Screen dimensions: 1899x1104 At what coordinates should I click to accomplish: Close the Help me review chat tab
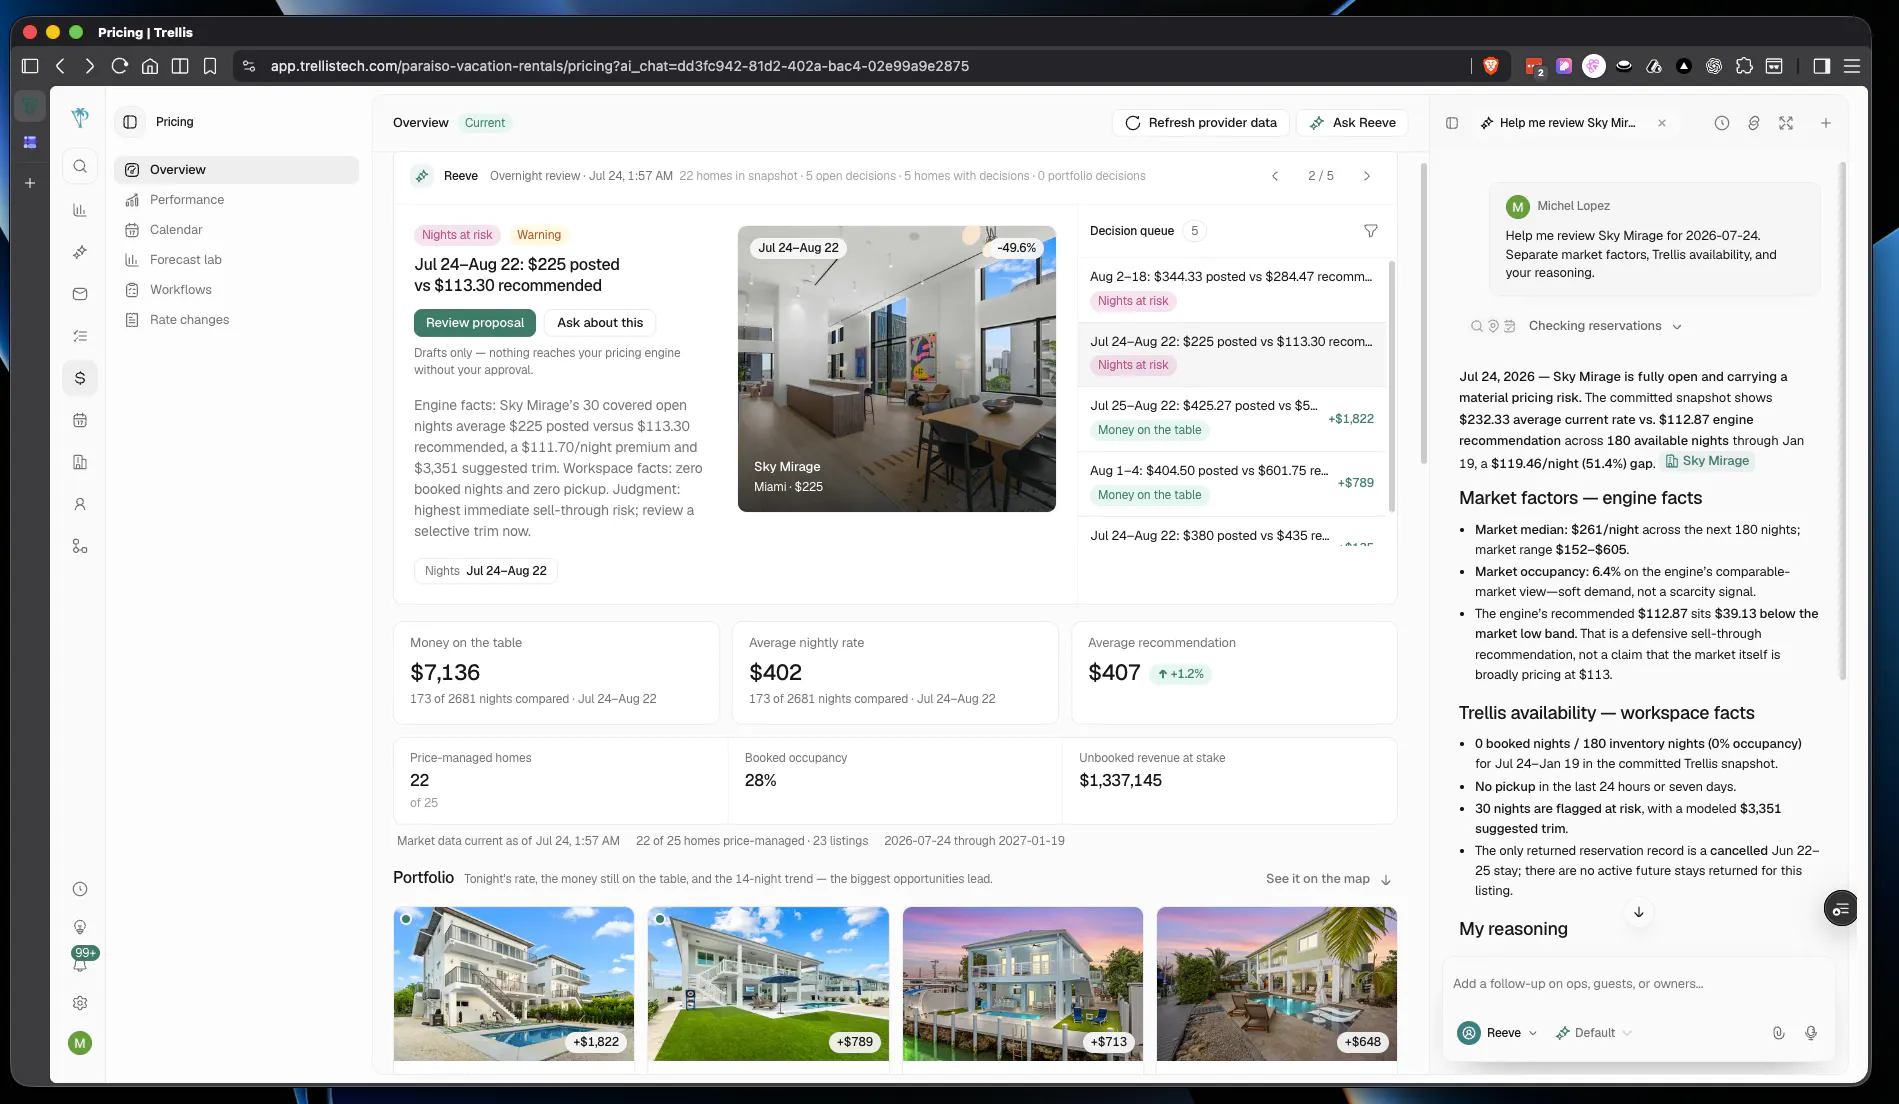(1662, 123)
